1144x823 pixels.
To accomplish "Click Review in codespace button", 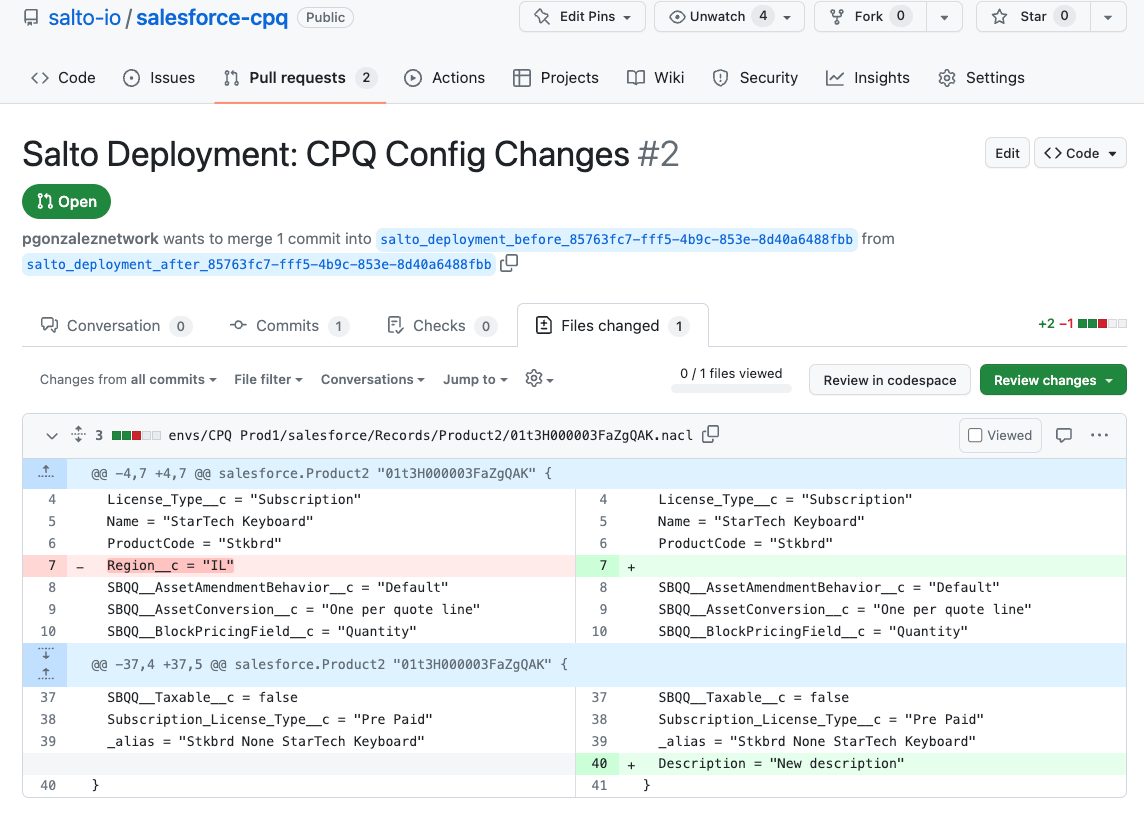I will (889, 380).
